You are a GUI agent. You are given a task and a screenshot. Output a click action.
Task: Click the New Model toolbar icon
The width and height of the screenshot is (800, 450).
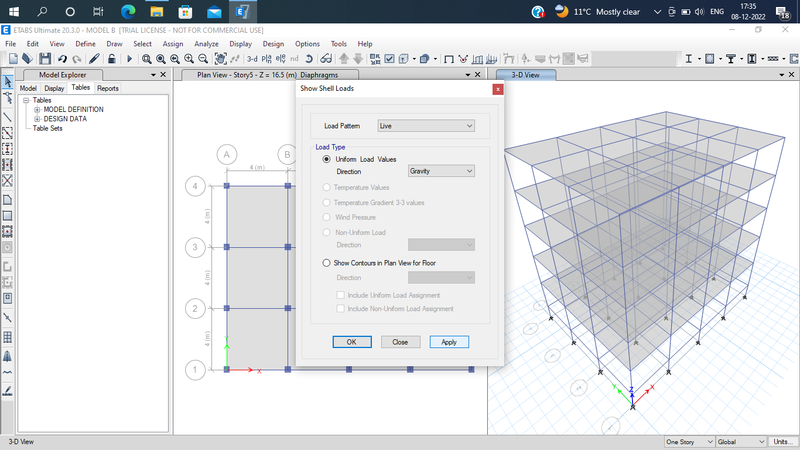coord(13,59)
